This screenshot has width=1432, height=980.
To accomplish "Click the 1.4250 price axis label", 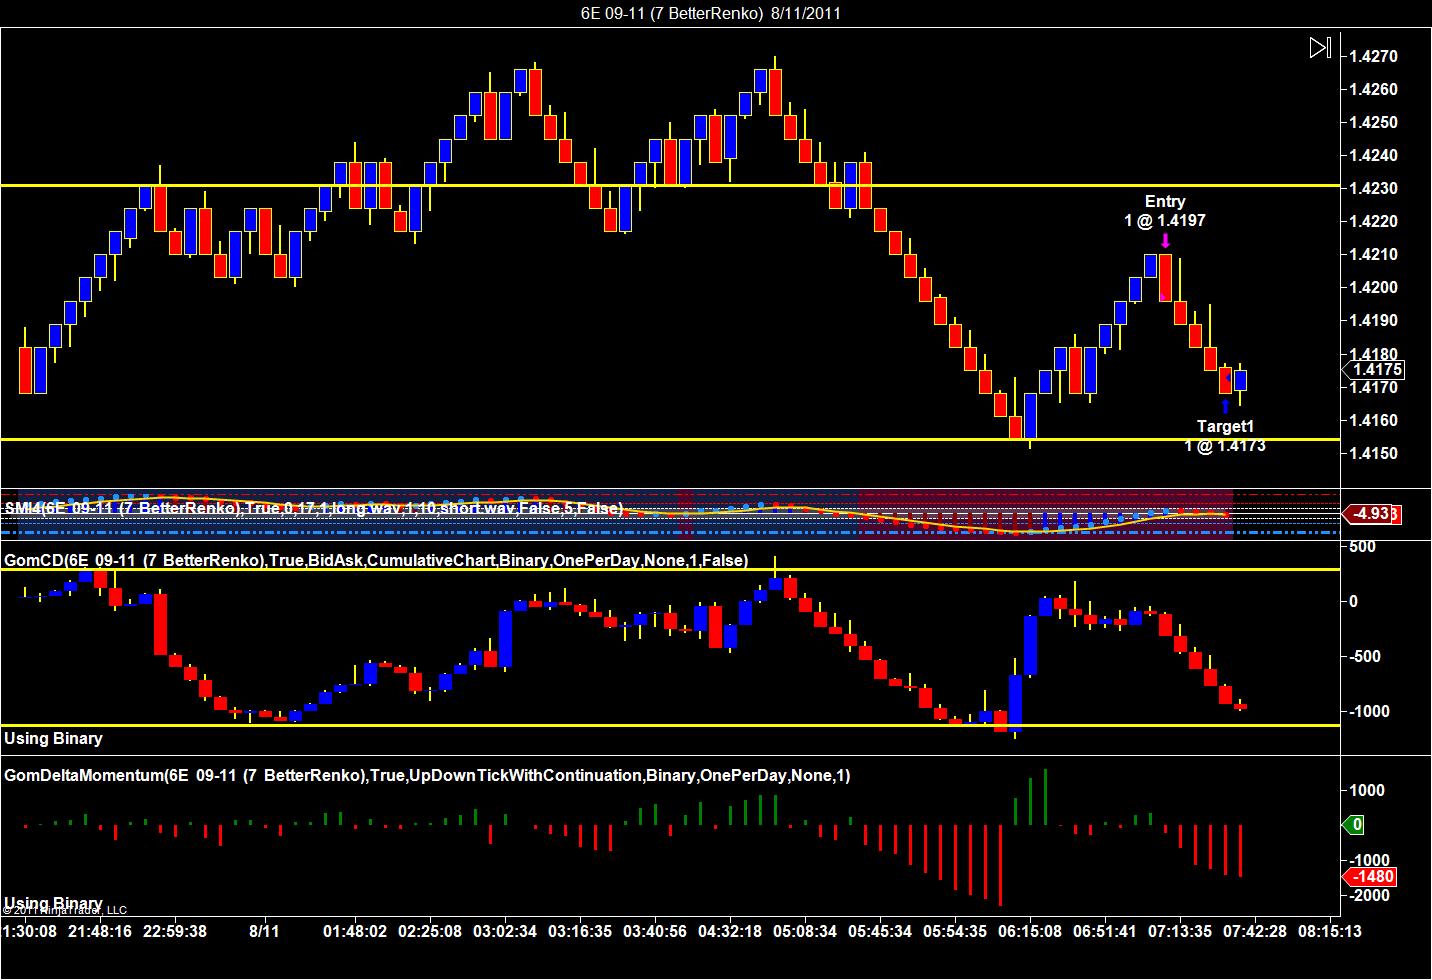I will pyautogui.click(x=1374, y=123).
